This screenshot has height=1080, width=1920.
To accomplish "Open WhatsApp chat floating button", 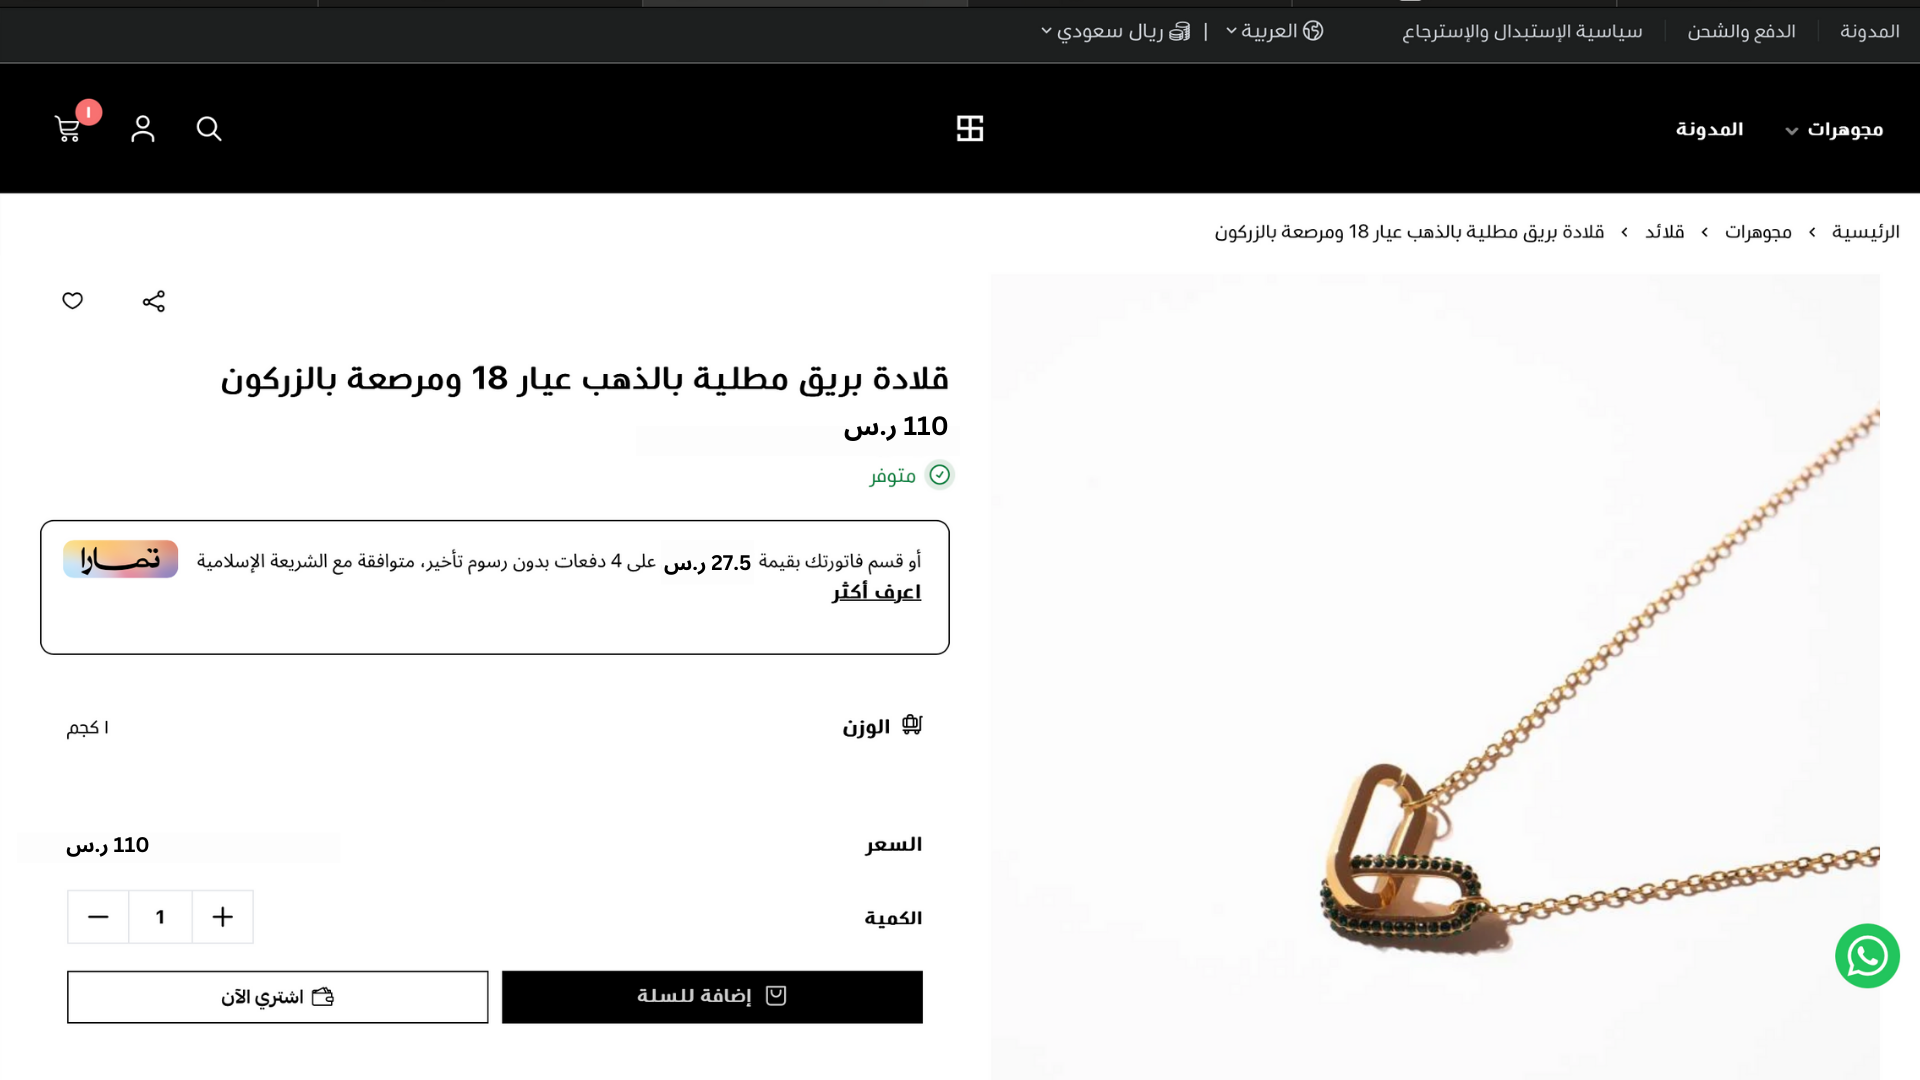I will tap(1867, 956).
